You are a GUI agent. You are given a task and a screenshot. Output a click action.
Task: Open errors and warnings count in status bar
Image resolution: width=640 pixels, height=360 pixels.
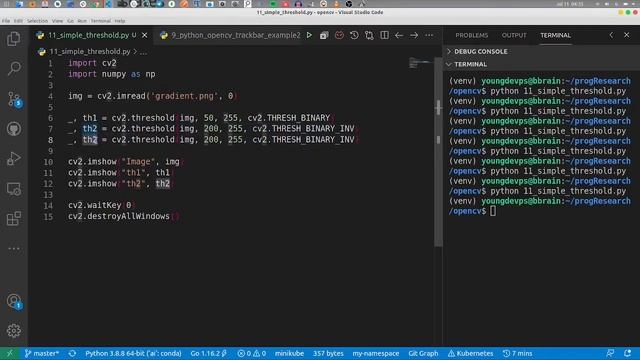[251, 353]
